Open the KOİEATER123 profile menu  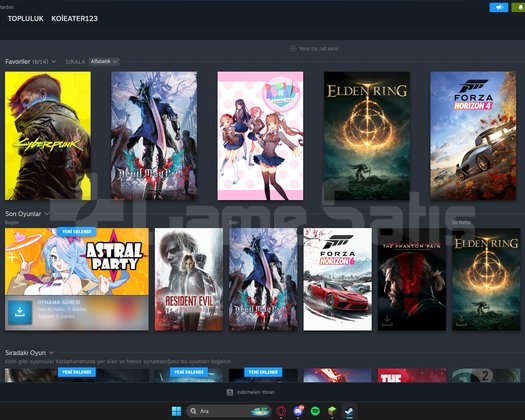pyautogui.click(x=74, y=18)
